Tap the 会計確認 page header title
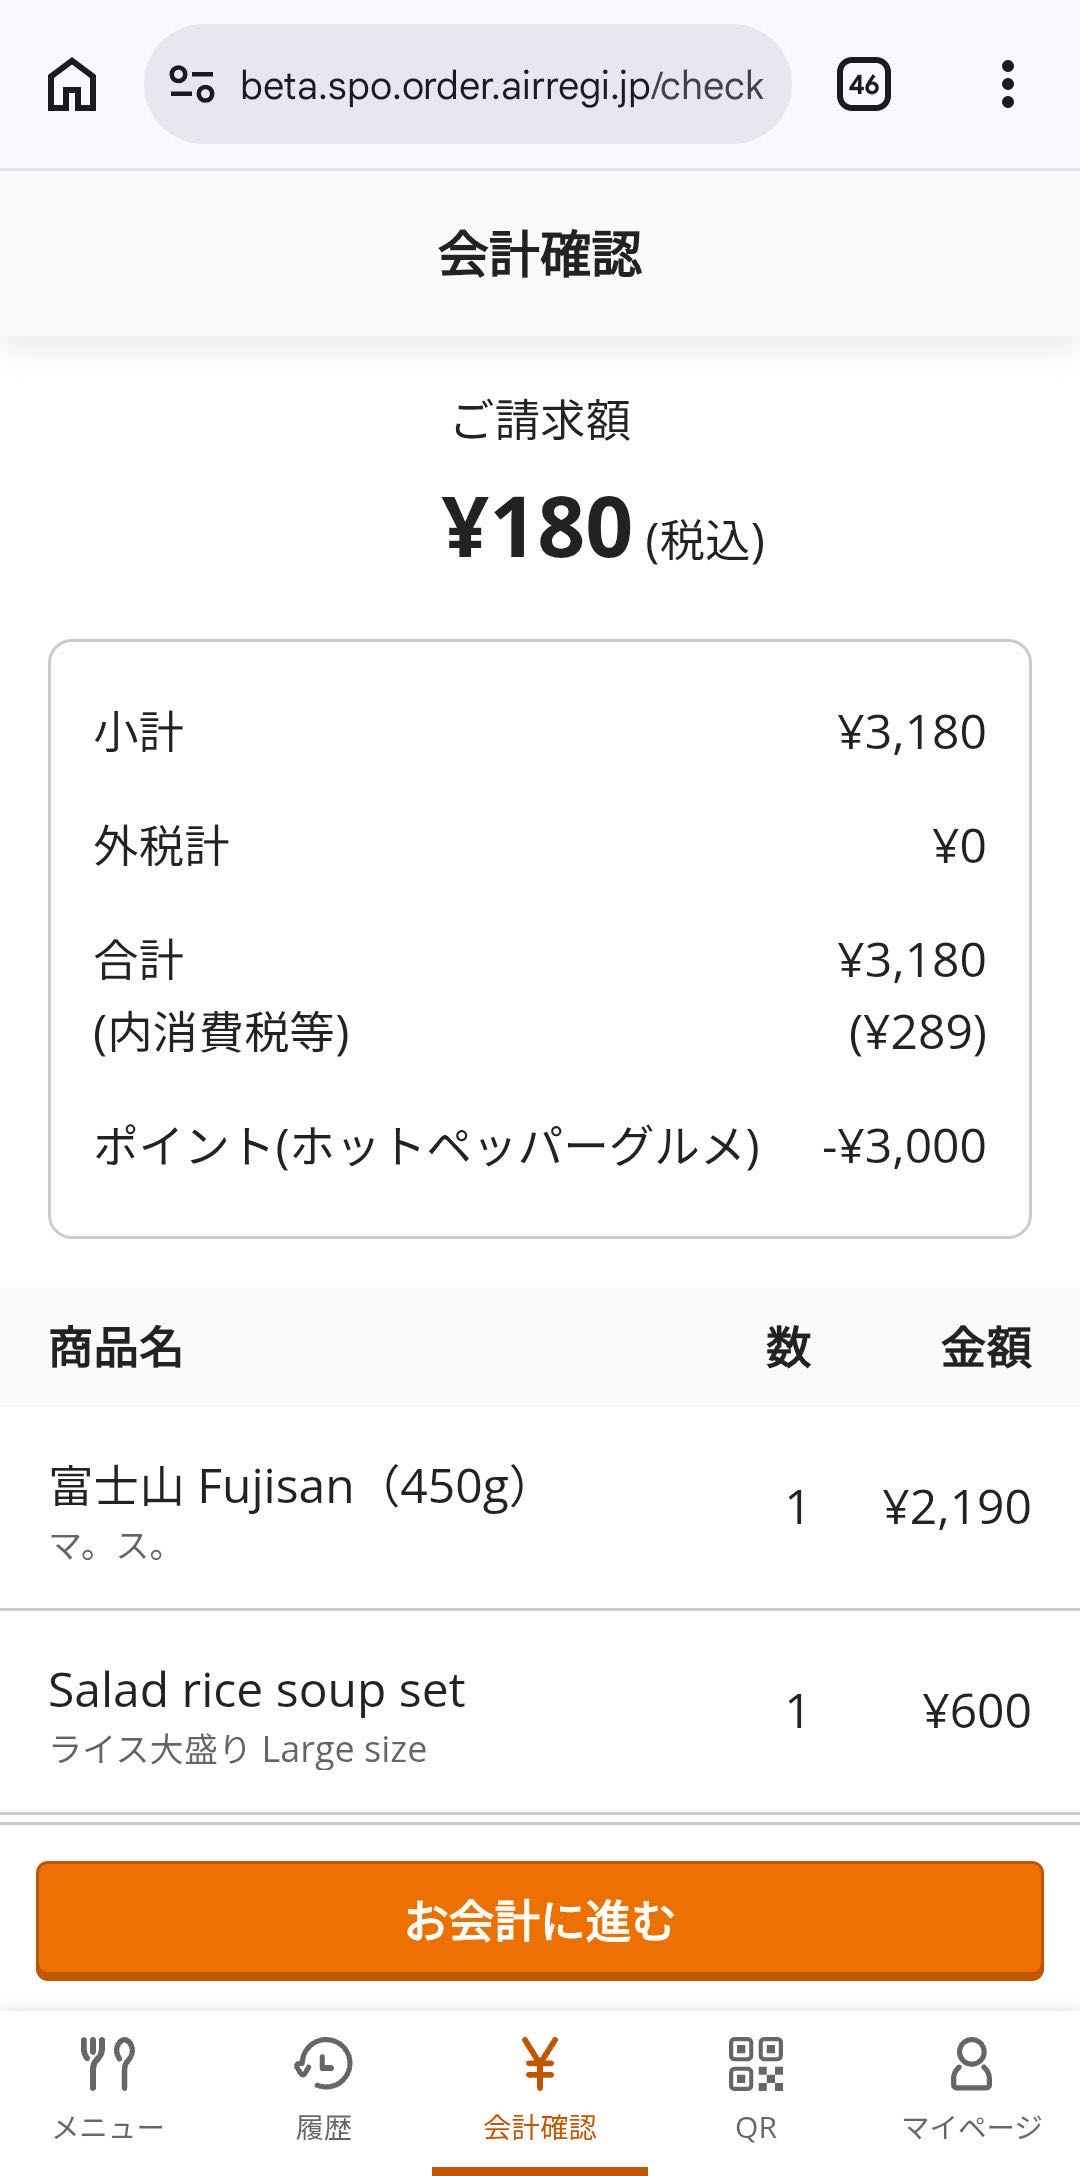Screen dimensions: 1080x2176 pyautogui.click(x=540, y=254)
